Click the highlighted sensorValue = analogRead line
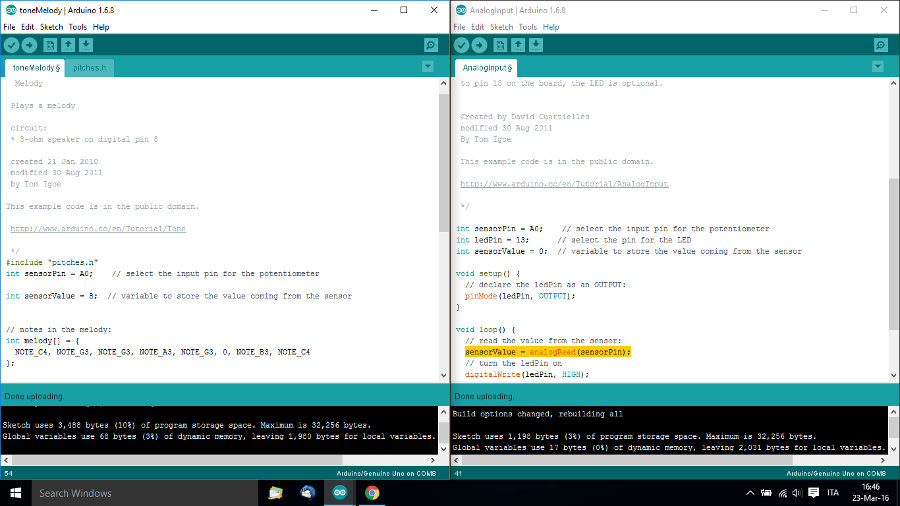 coord(548,352)
